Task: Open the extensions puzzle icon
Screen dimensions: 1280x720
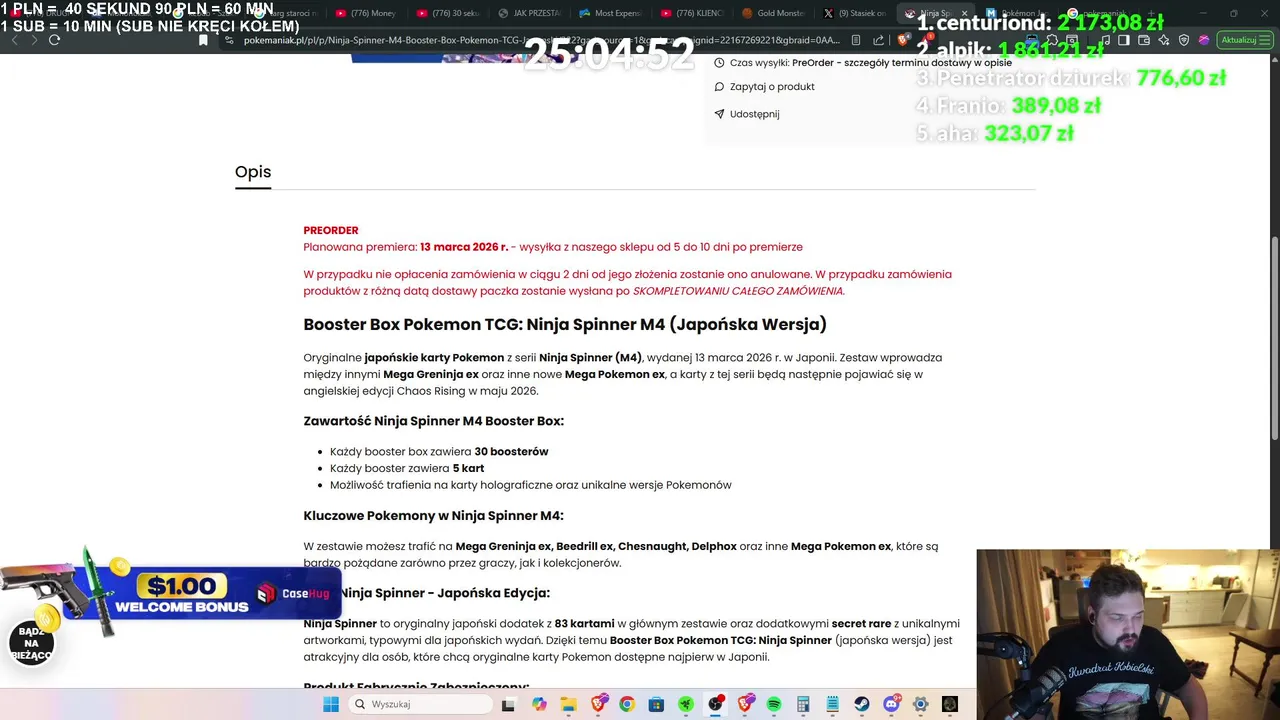Action: (1052, 40)
